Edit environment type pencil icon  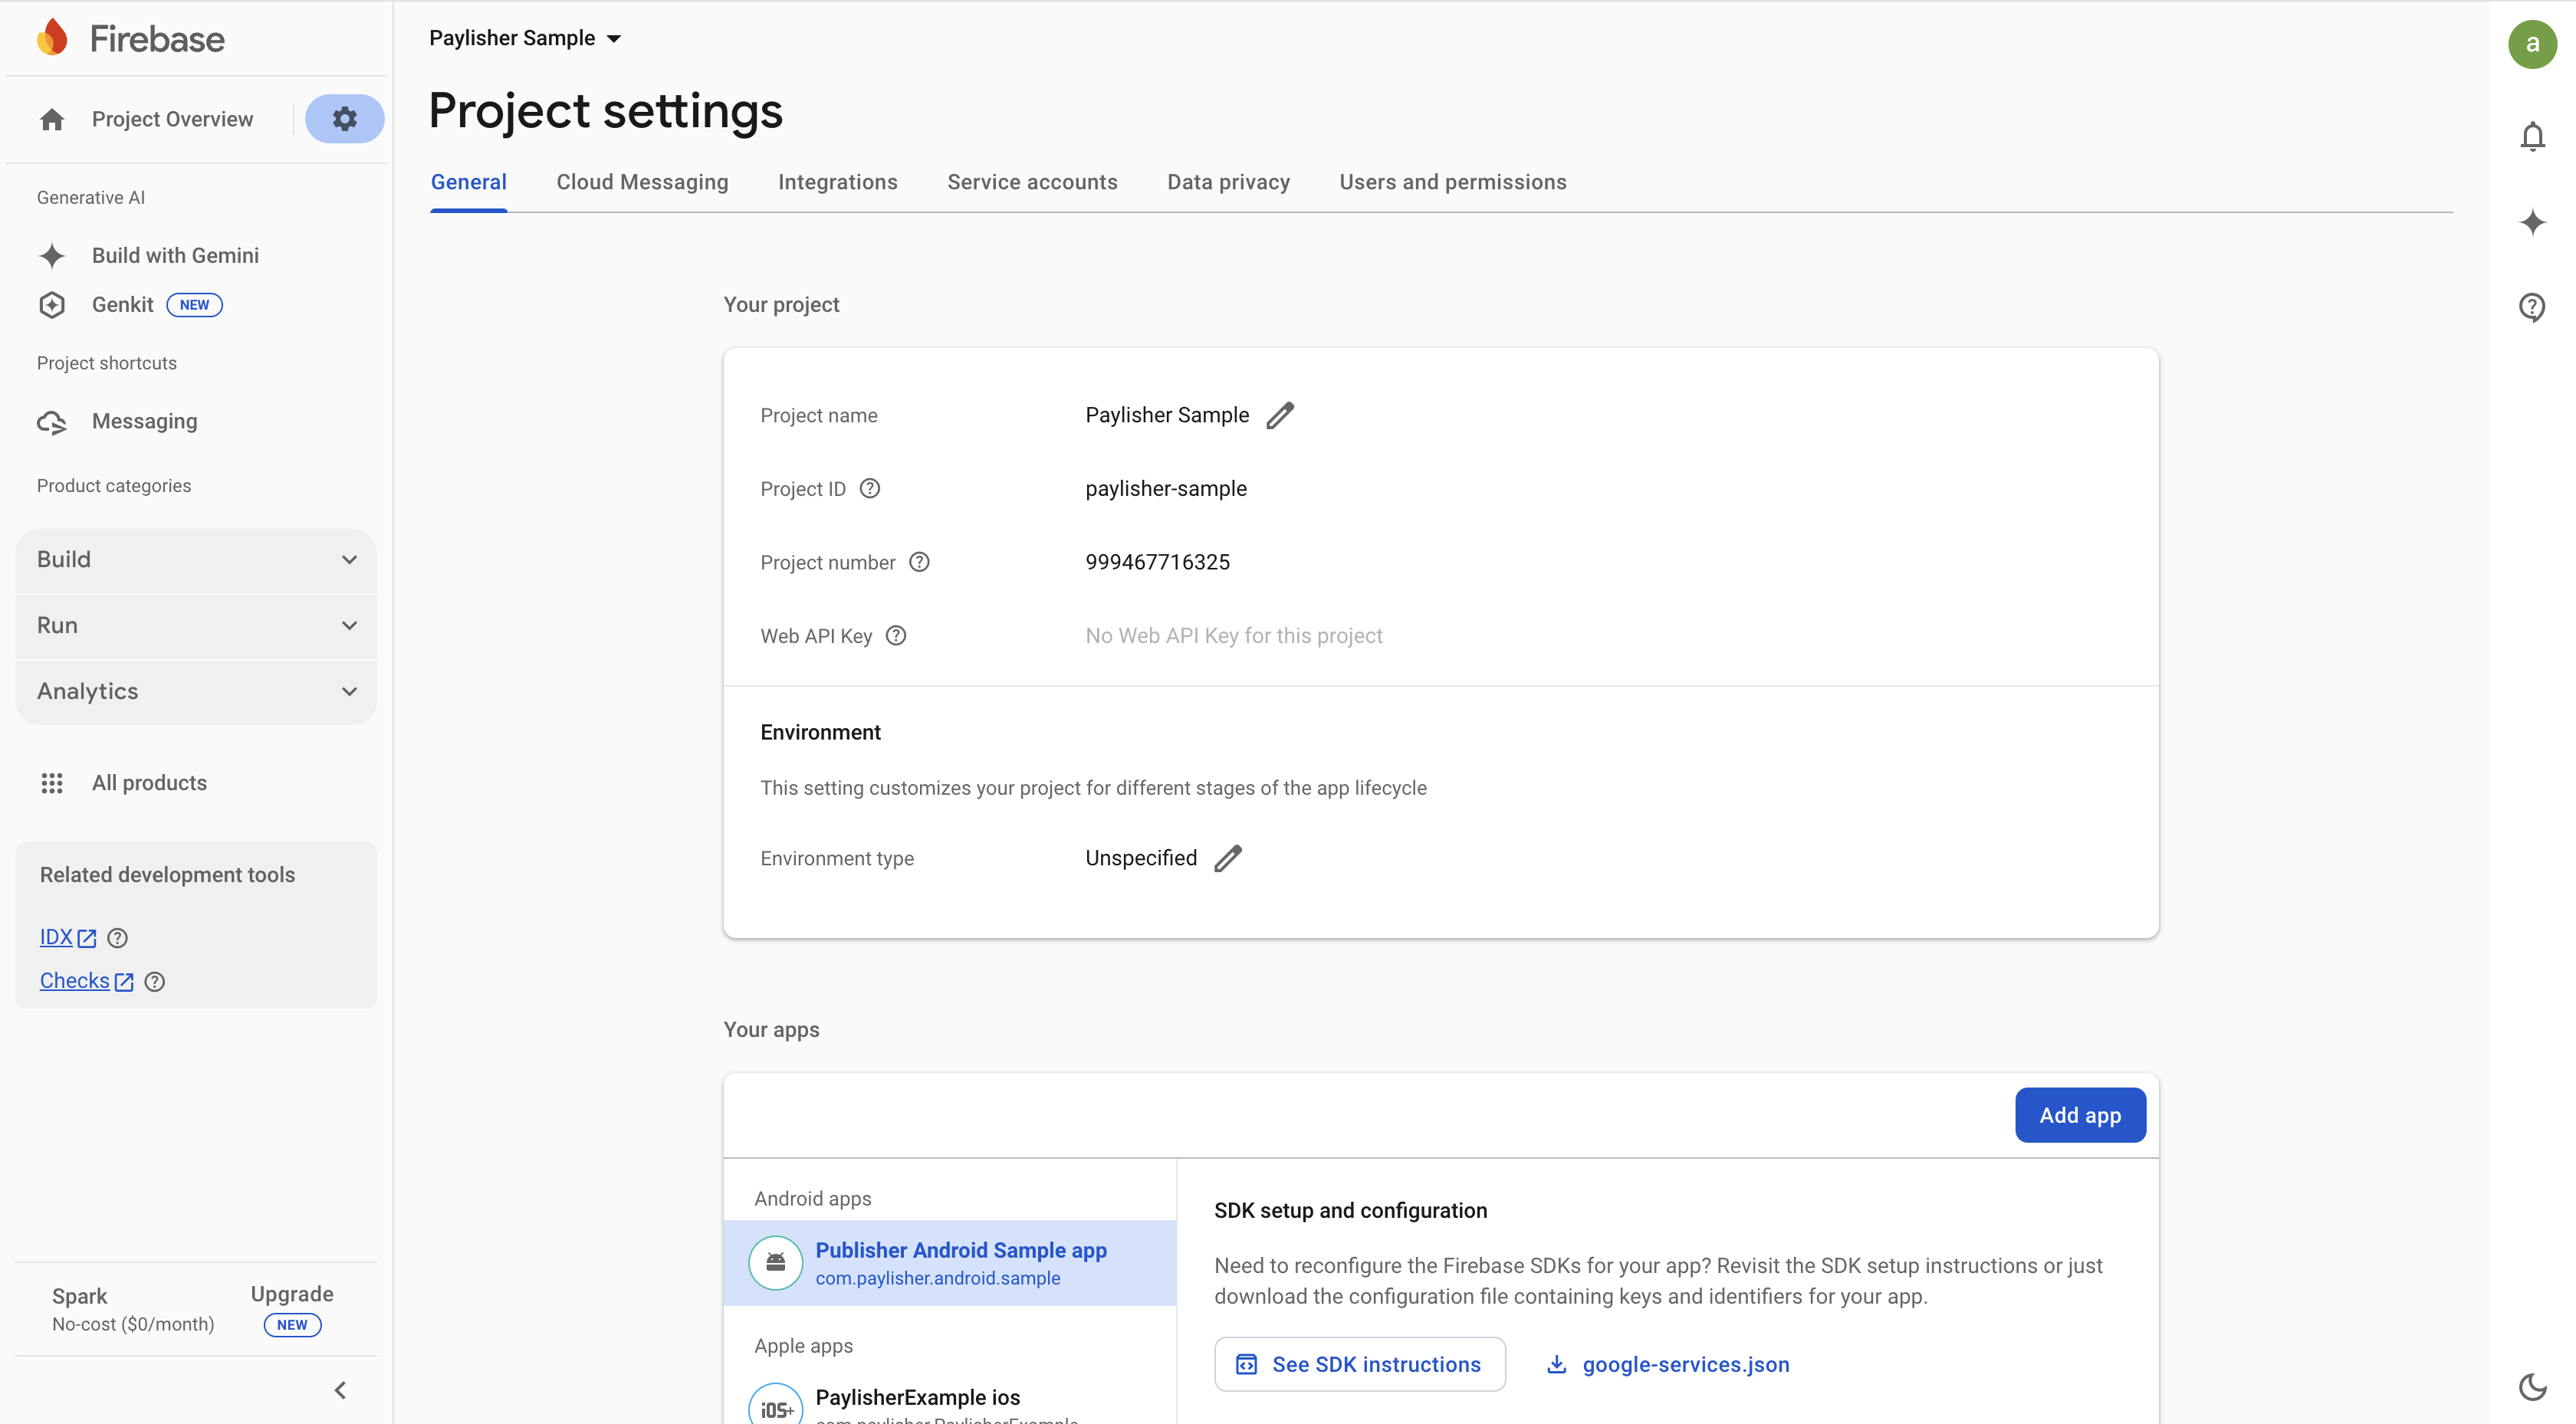[1228, 858]
